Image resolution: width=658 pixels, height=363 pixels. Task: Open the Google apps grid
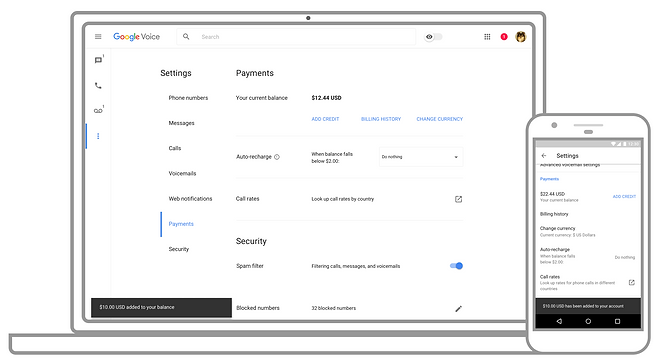pos(487,37)
